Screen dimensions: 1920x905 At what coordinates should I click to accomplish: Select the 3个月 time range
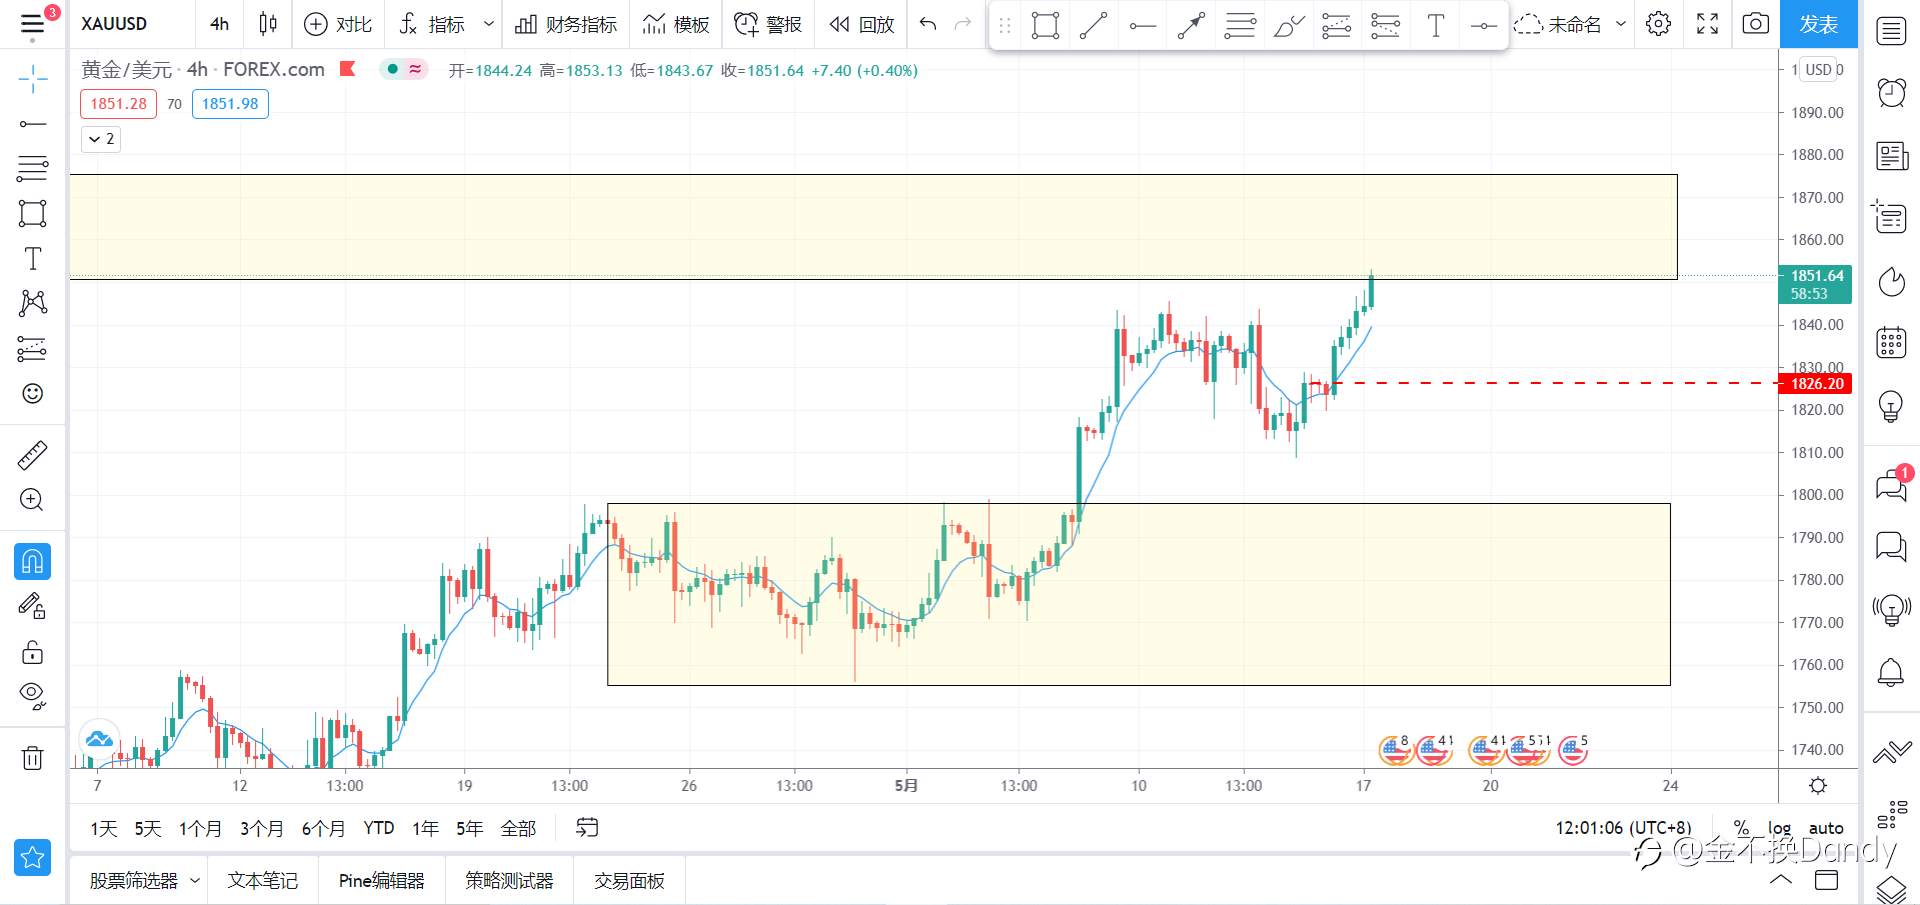(261, 828)
